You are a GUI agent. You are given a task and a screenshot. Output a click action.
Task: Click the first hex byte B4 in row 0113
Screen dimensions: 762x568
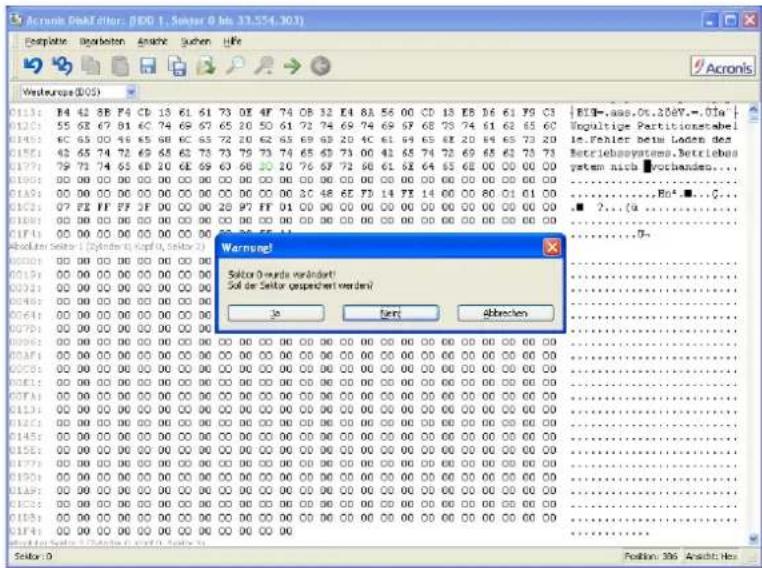tap(63, 112)
